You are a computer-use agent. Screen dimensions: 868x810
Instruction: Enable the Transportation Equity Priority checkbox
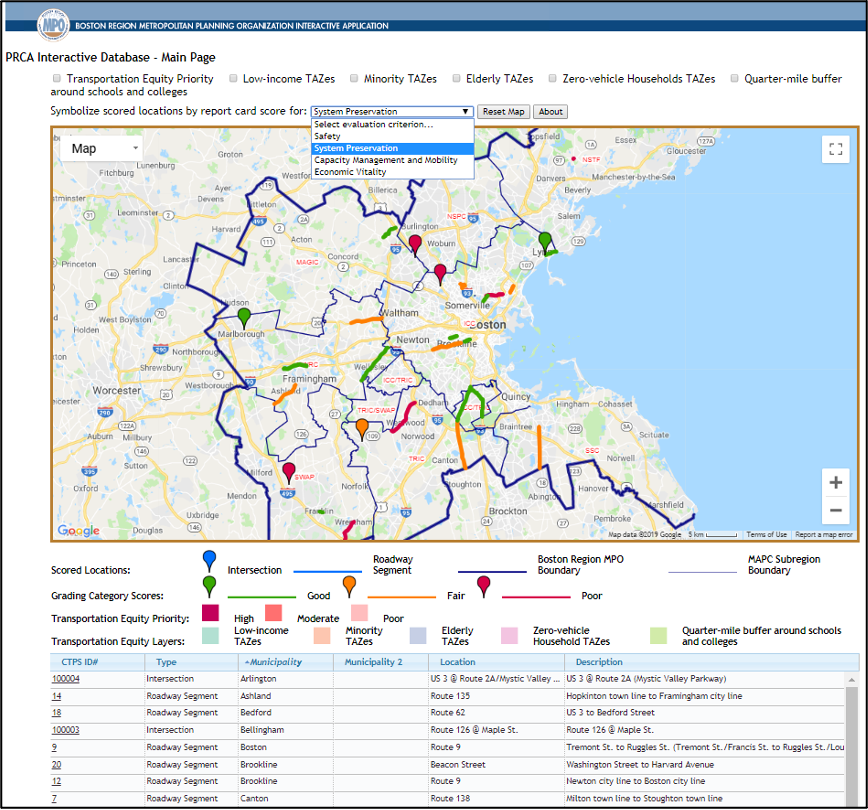pos(57,78)
